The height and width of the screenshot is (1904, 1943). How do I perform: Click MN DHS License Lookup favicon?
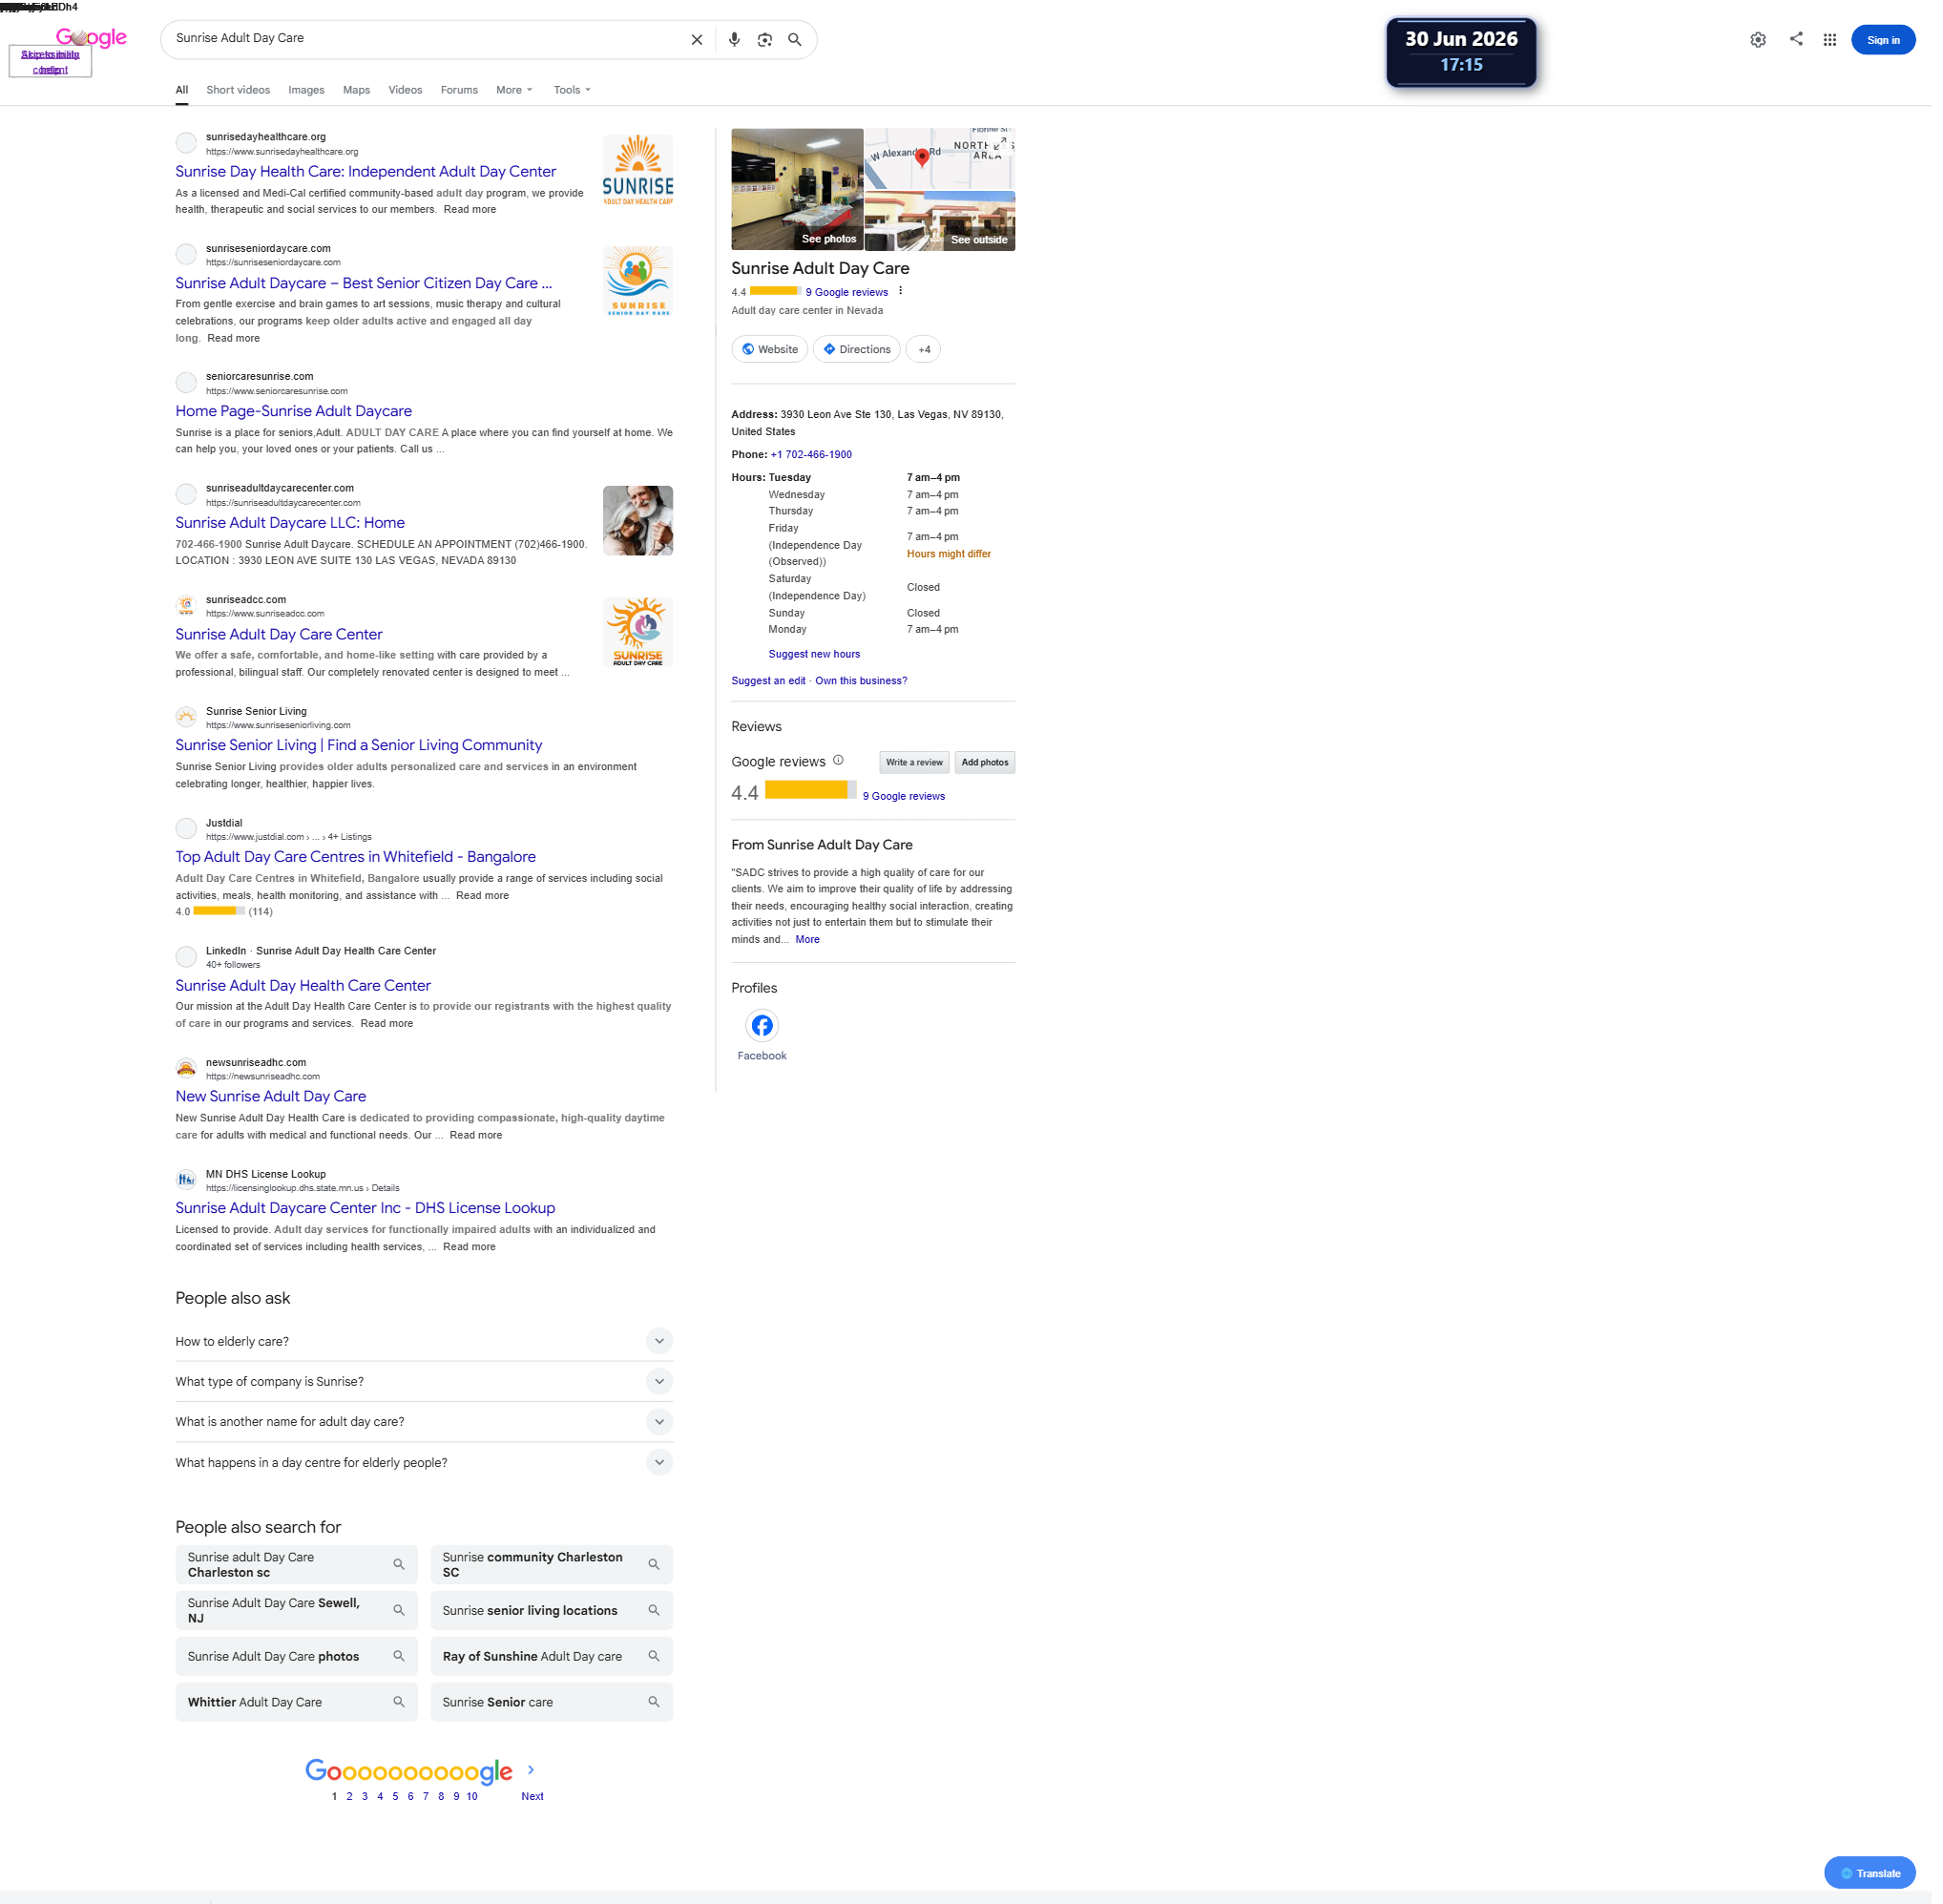pos(186,1179)
